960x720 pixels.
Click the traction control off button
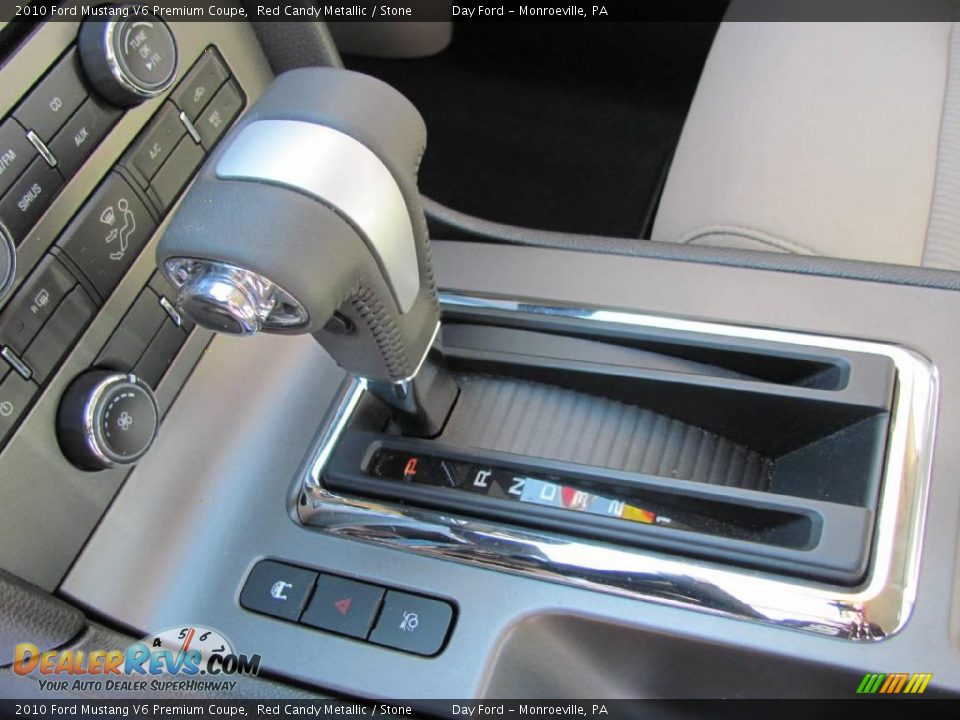(411, 623)
